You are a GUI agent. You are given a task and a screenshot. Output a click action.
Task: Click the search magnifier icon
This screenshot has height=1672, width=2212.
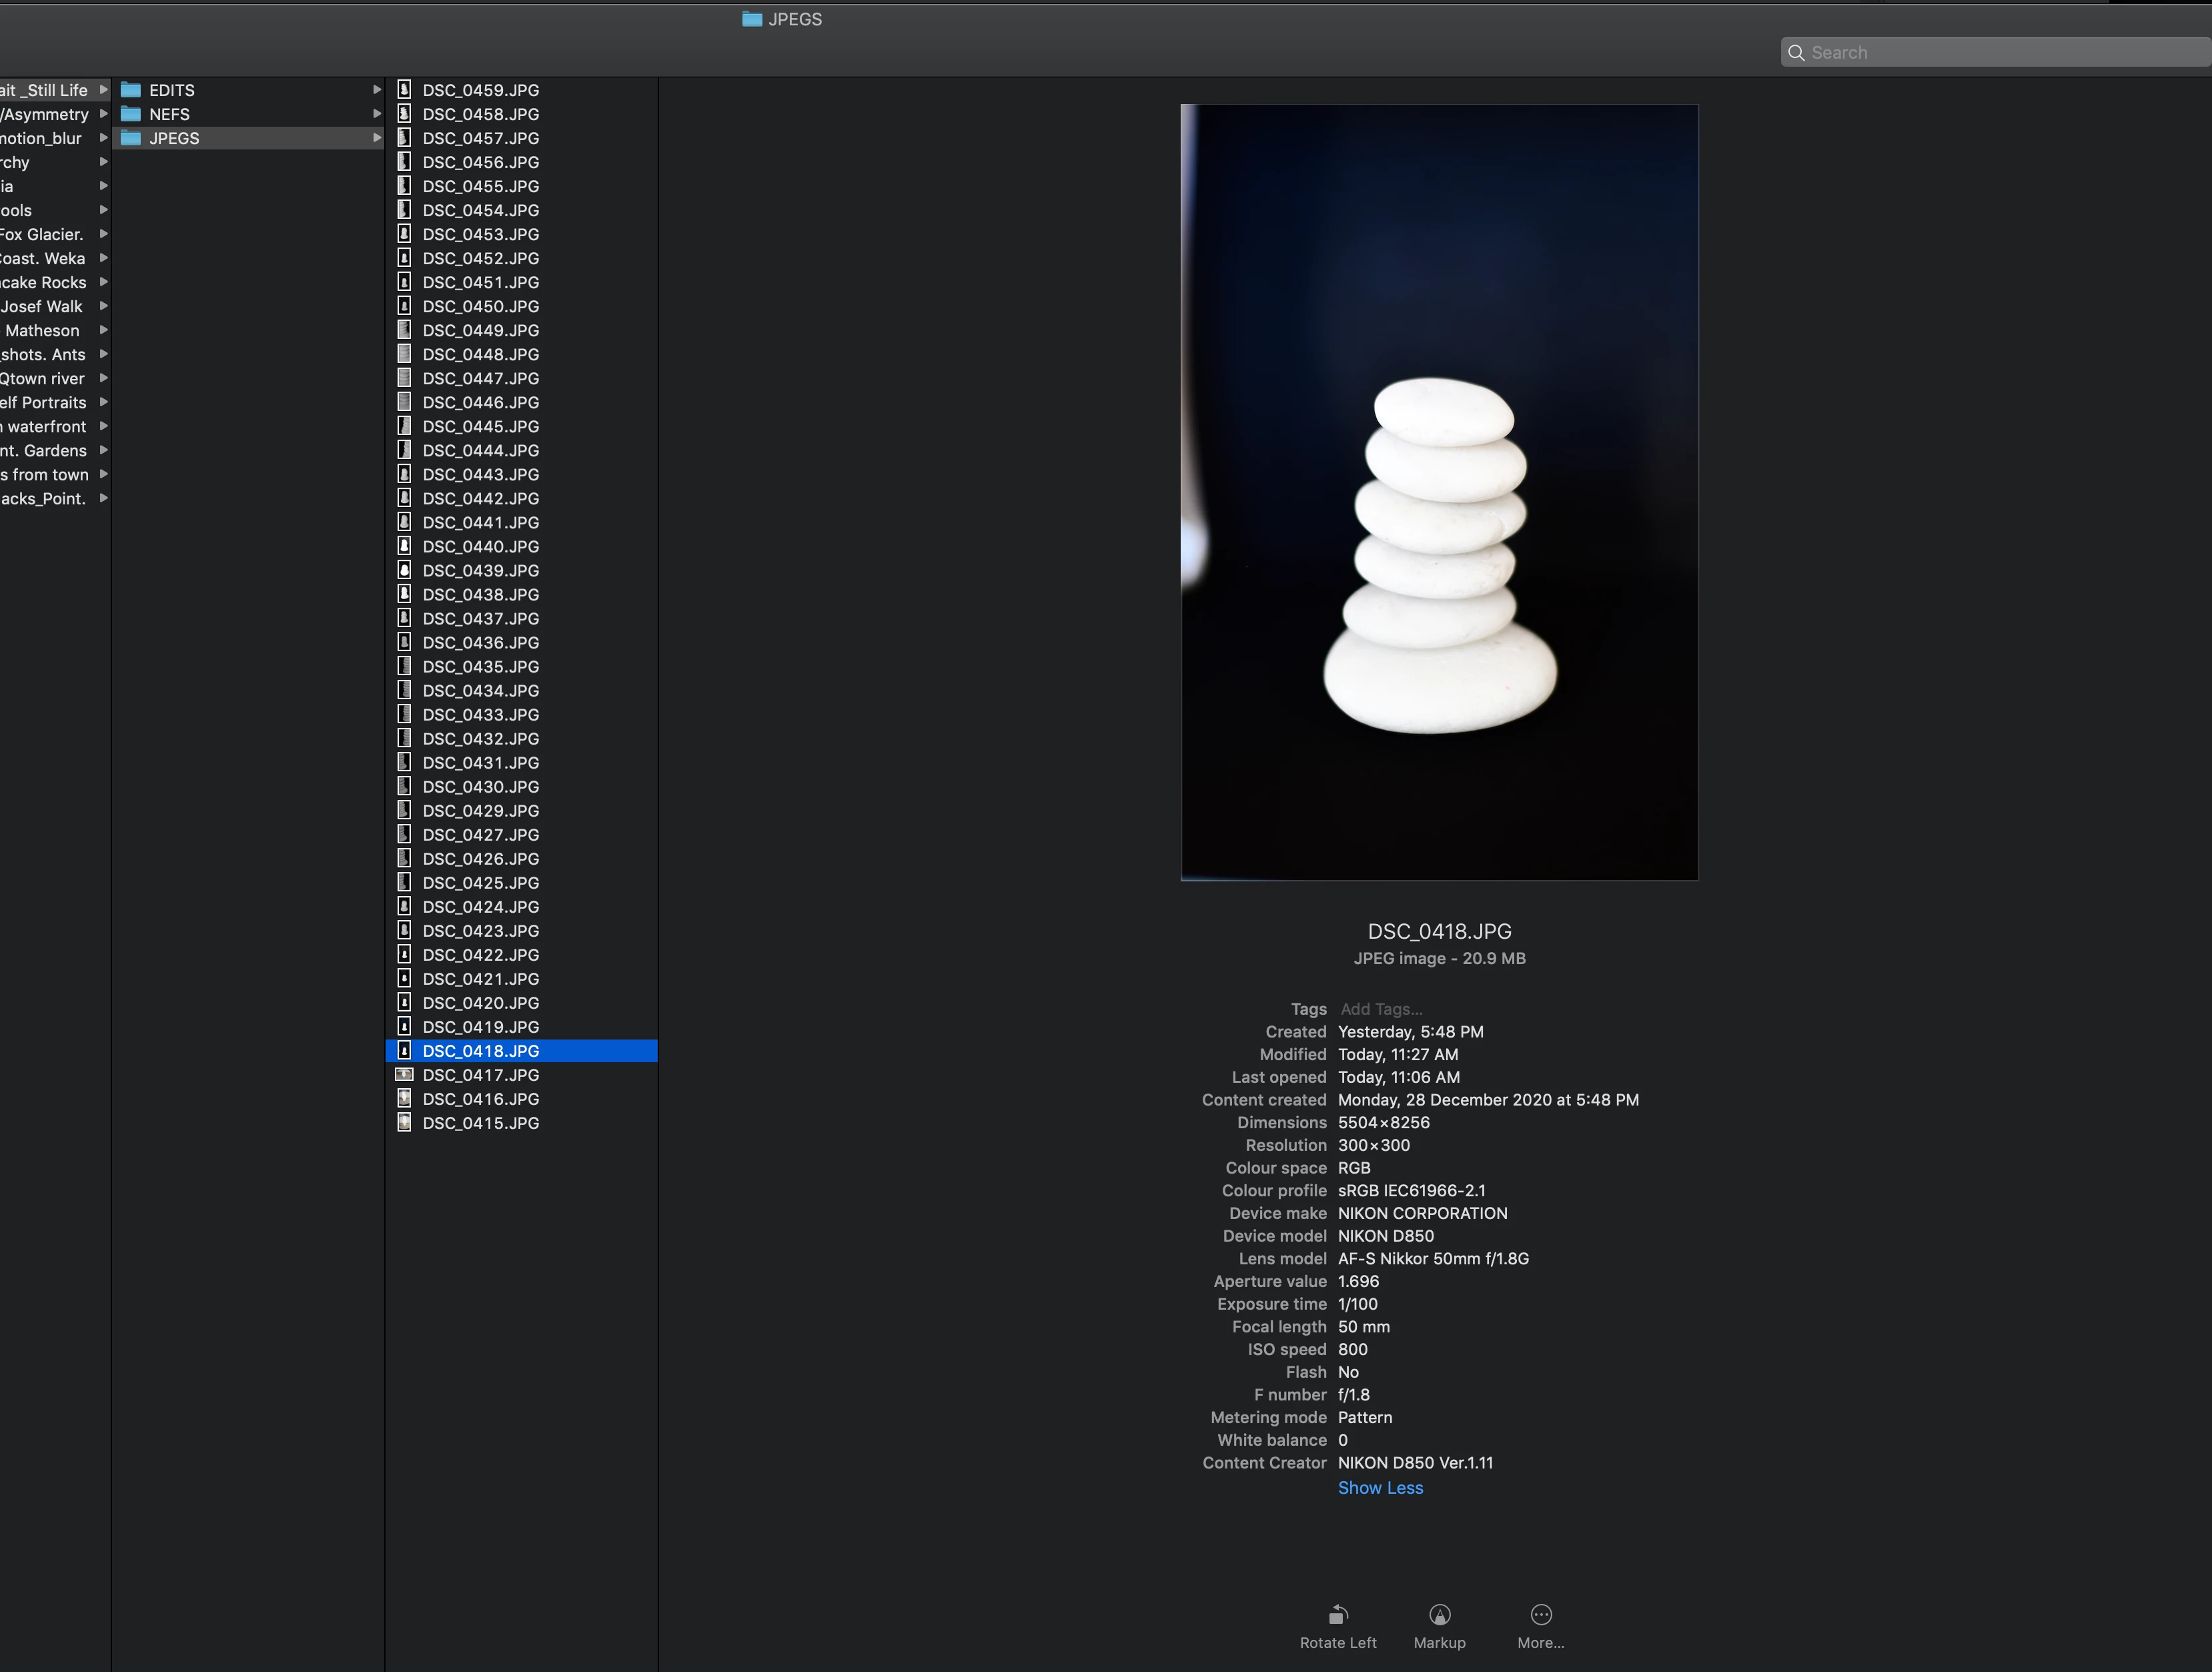1796,53
